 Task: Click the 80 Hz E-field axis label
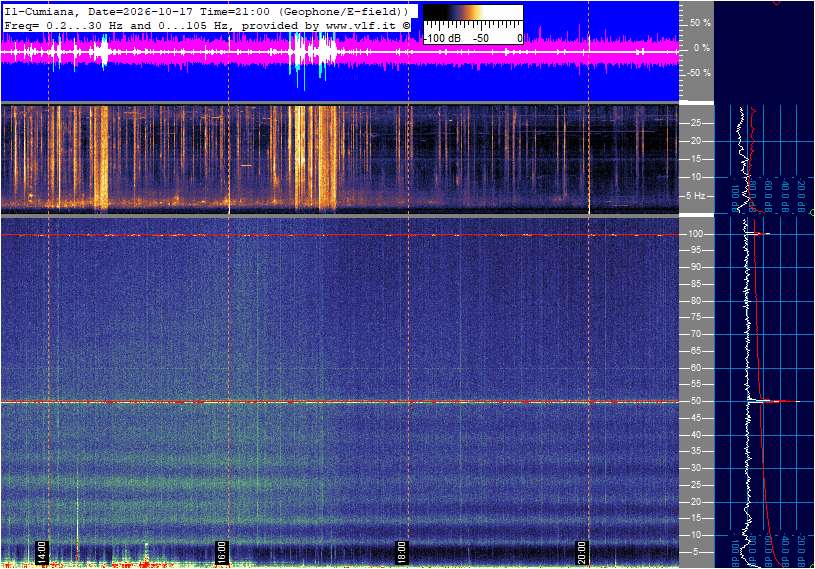[695, 301]
